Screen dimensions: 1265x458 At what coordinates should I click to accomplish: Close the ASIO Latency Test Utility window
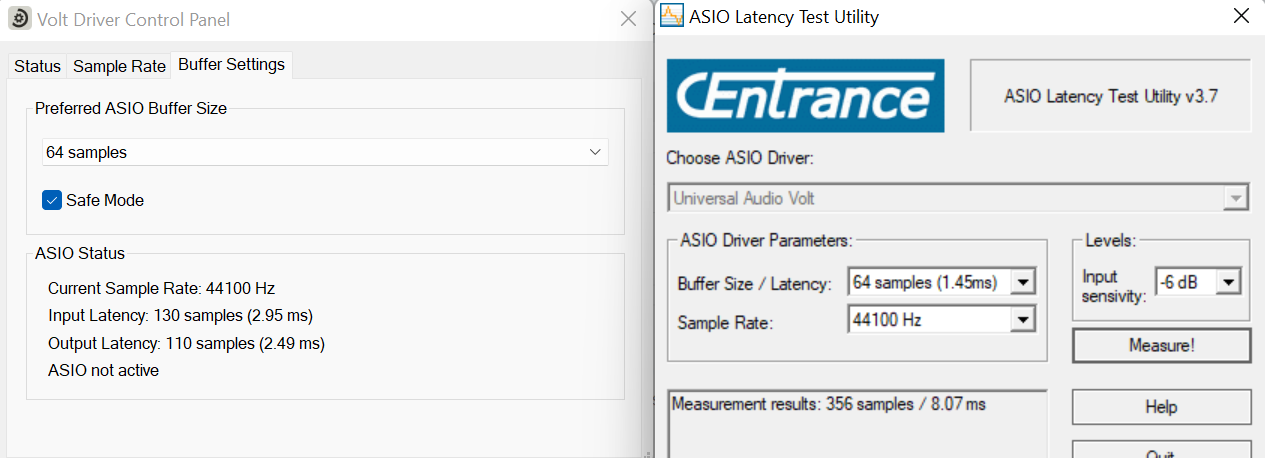point(1240,16)
